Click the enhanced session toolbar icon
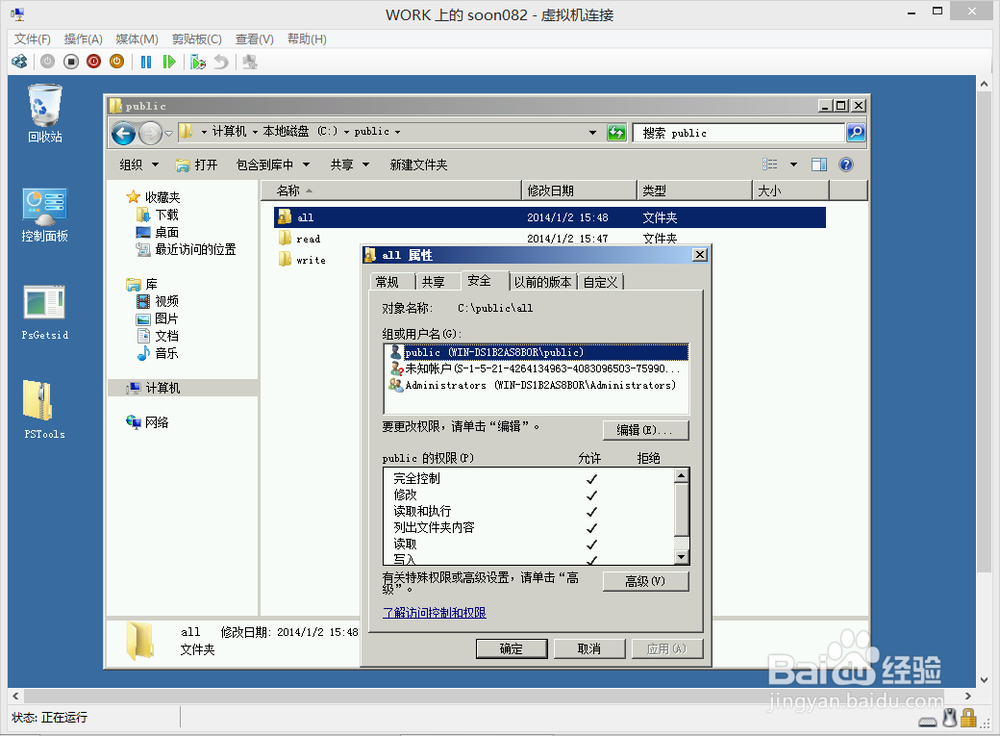The height and width of the screenshot is (736, 1000). 250,62
